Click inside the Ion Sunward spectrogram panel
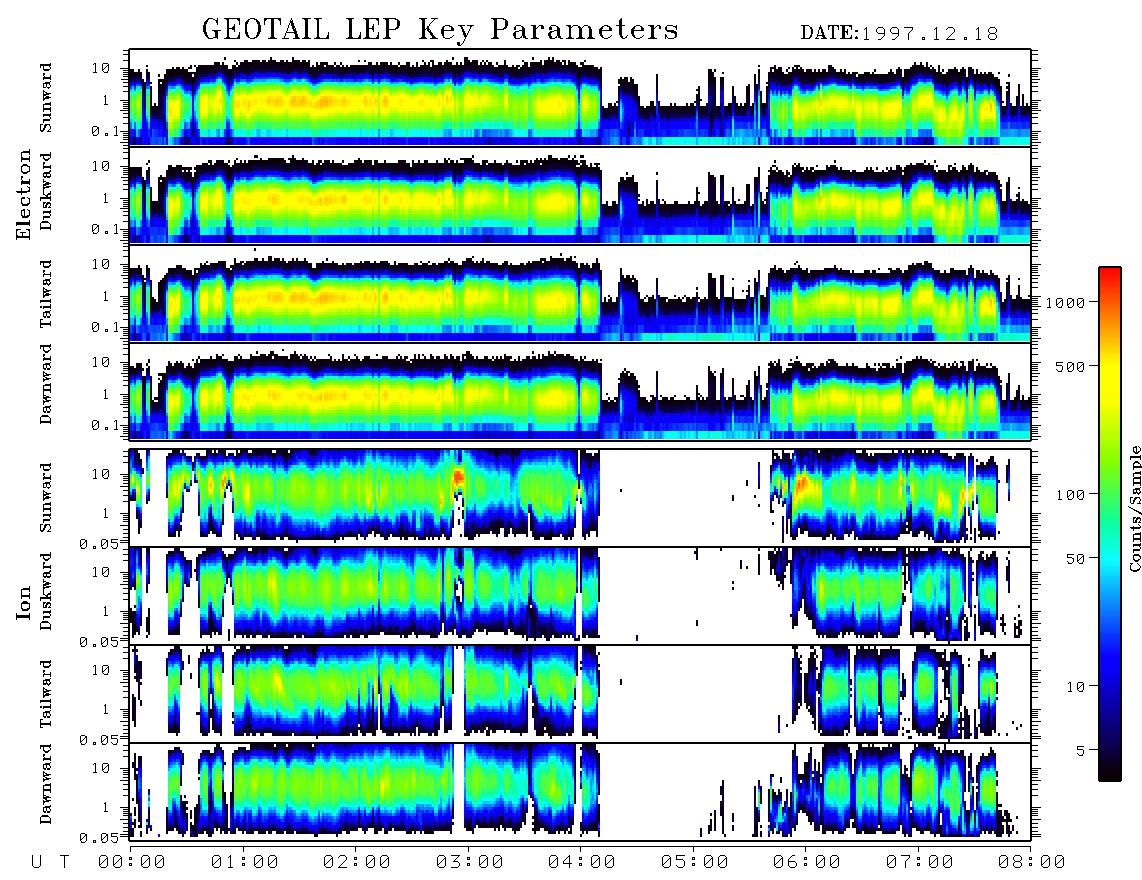Viewport: 1142px width, 880px height. pos(580,497)
